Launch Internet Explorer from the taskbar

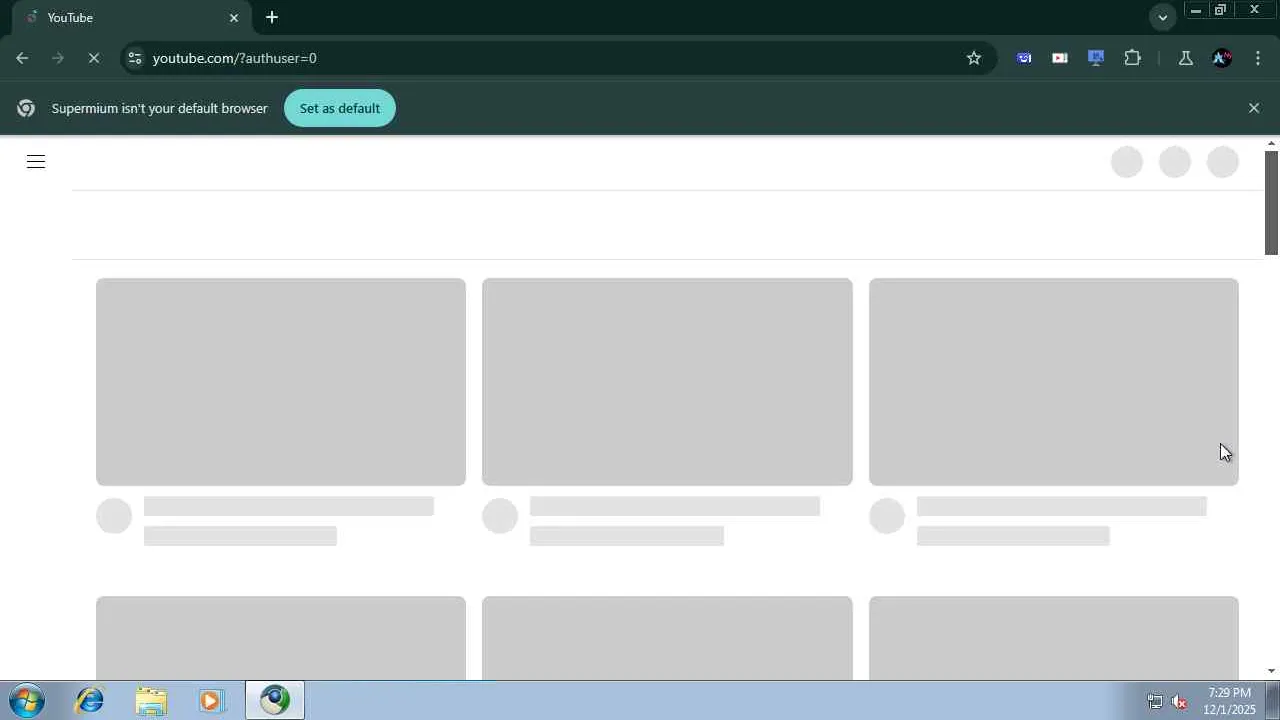pyautogui.click(x=90, y=700)
